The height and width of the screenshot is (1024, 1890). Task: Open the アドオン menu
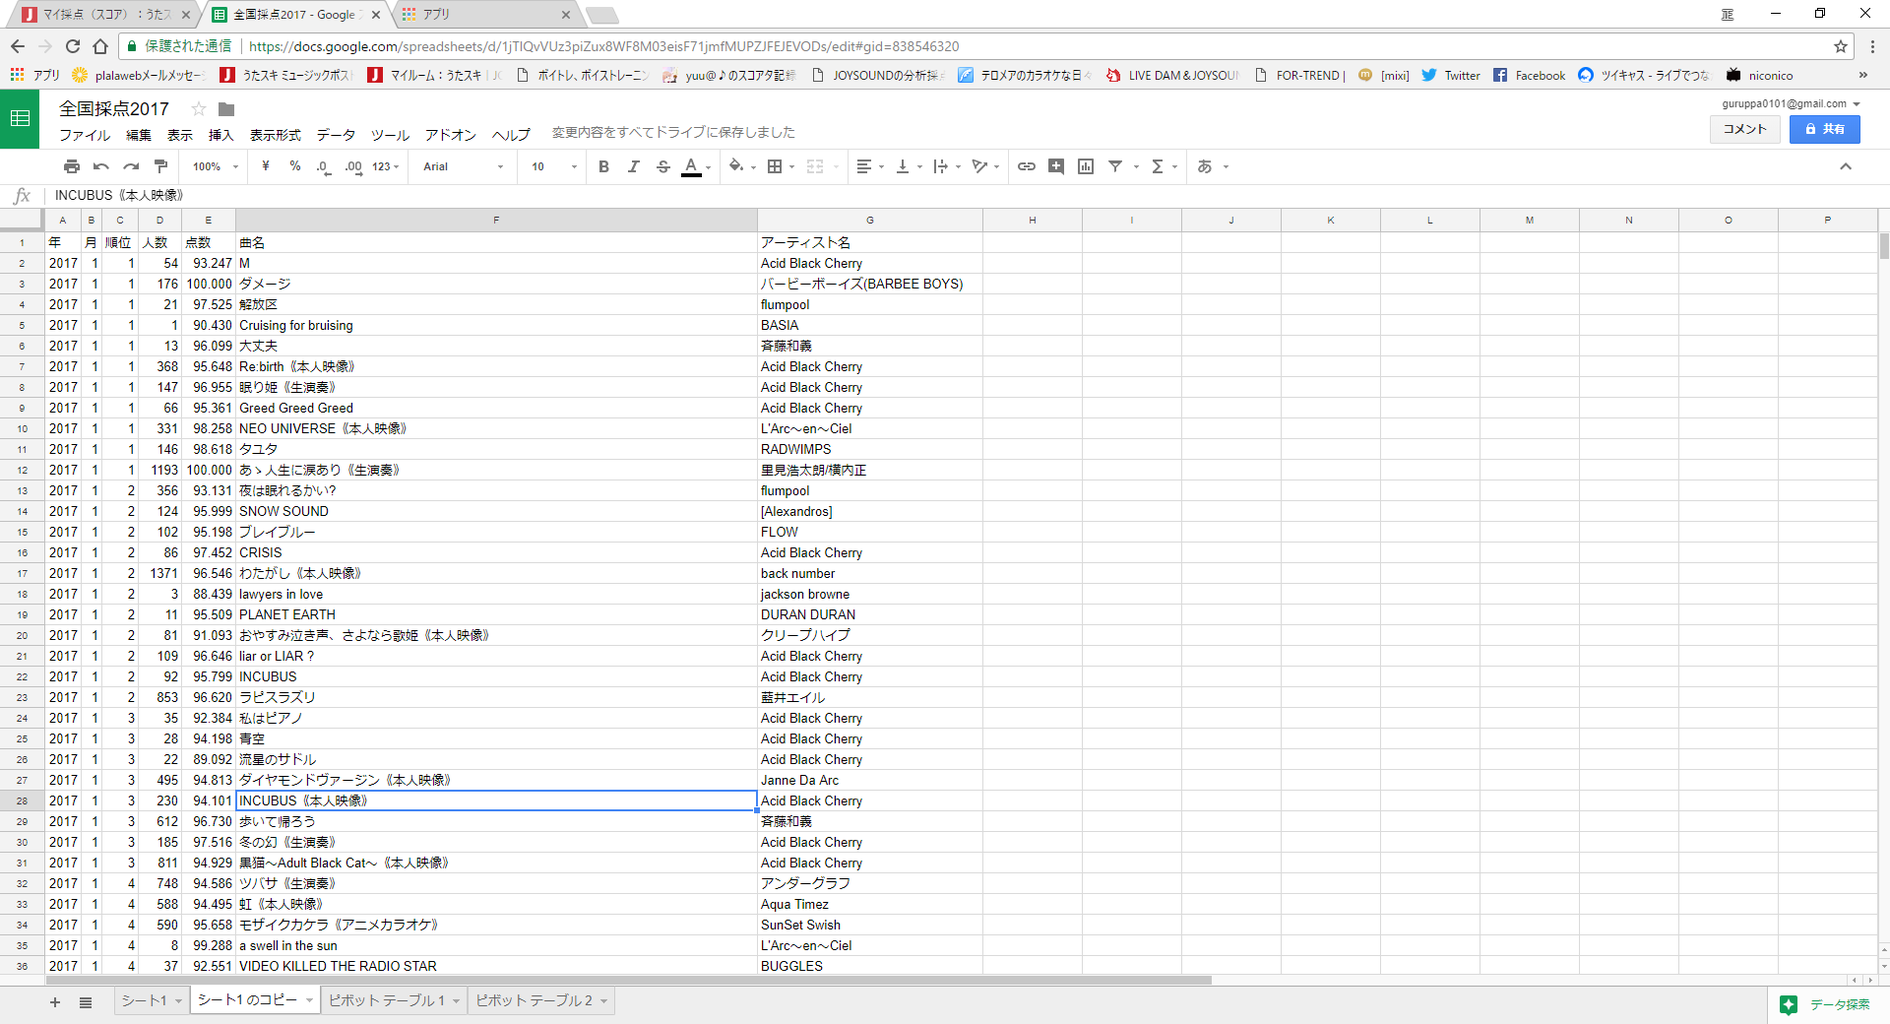(450, 135)
